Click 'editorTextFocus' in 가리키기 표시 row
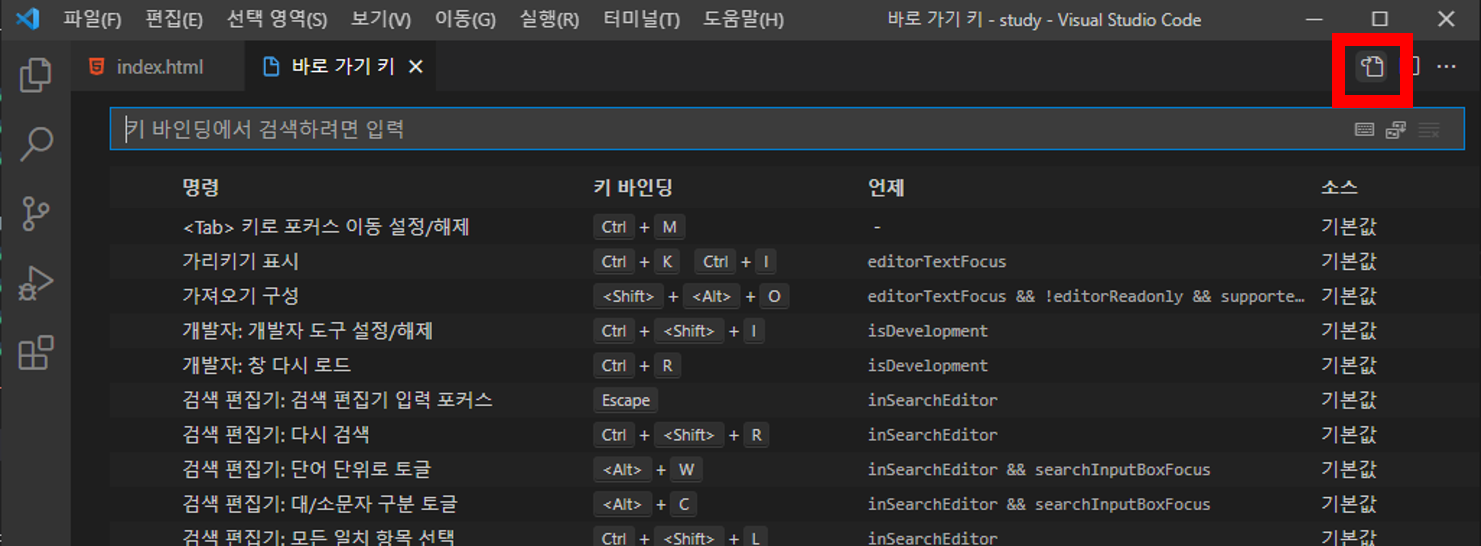This screenshot has width=1481, height=546. 937,262
